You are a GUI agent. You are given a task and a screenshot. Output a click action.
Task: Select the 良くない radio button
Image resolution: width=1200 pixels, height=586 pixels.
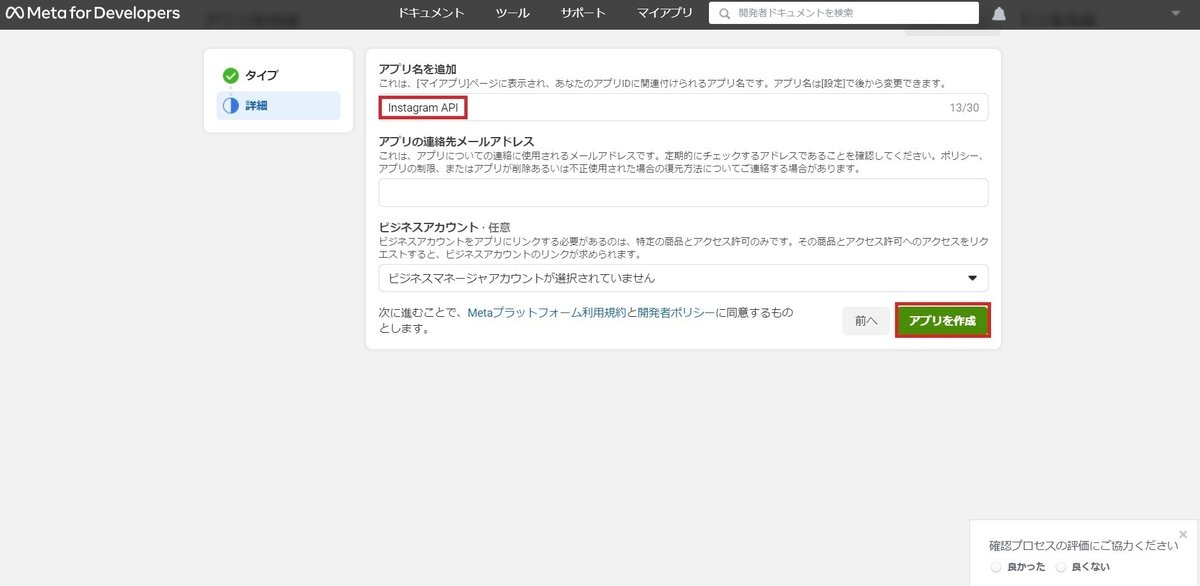pyautogui.click(x=1061, y=567)
